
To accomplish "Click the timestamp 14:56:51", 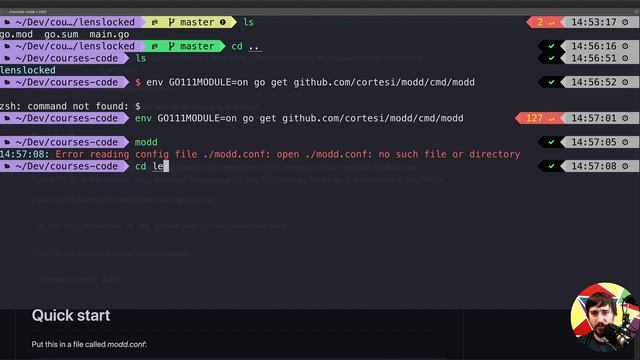I will point(594,58).
